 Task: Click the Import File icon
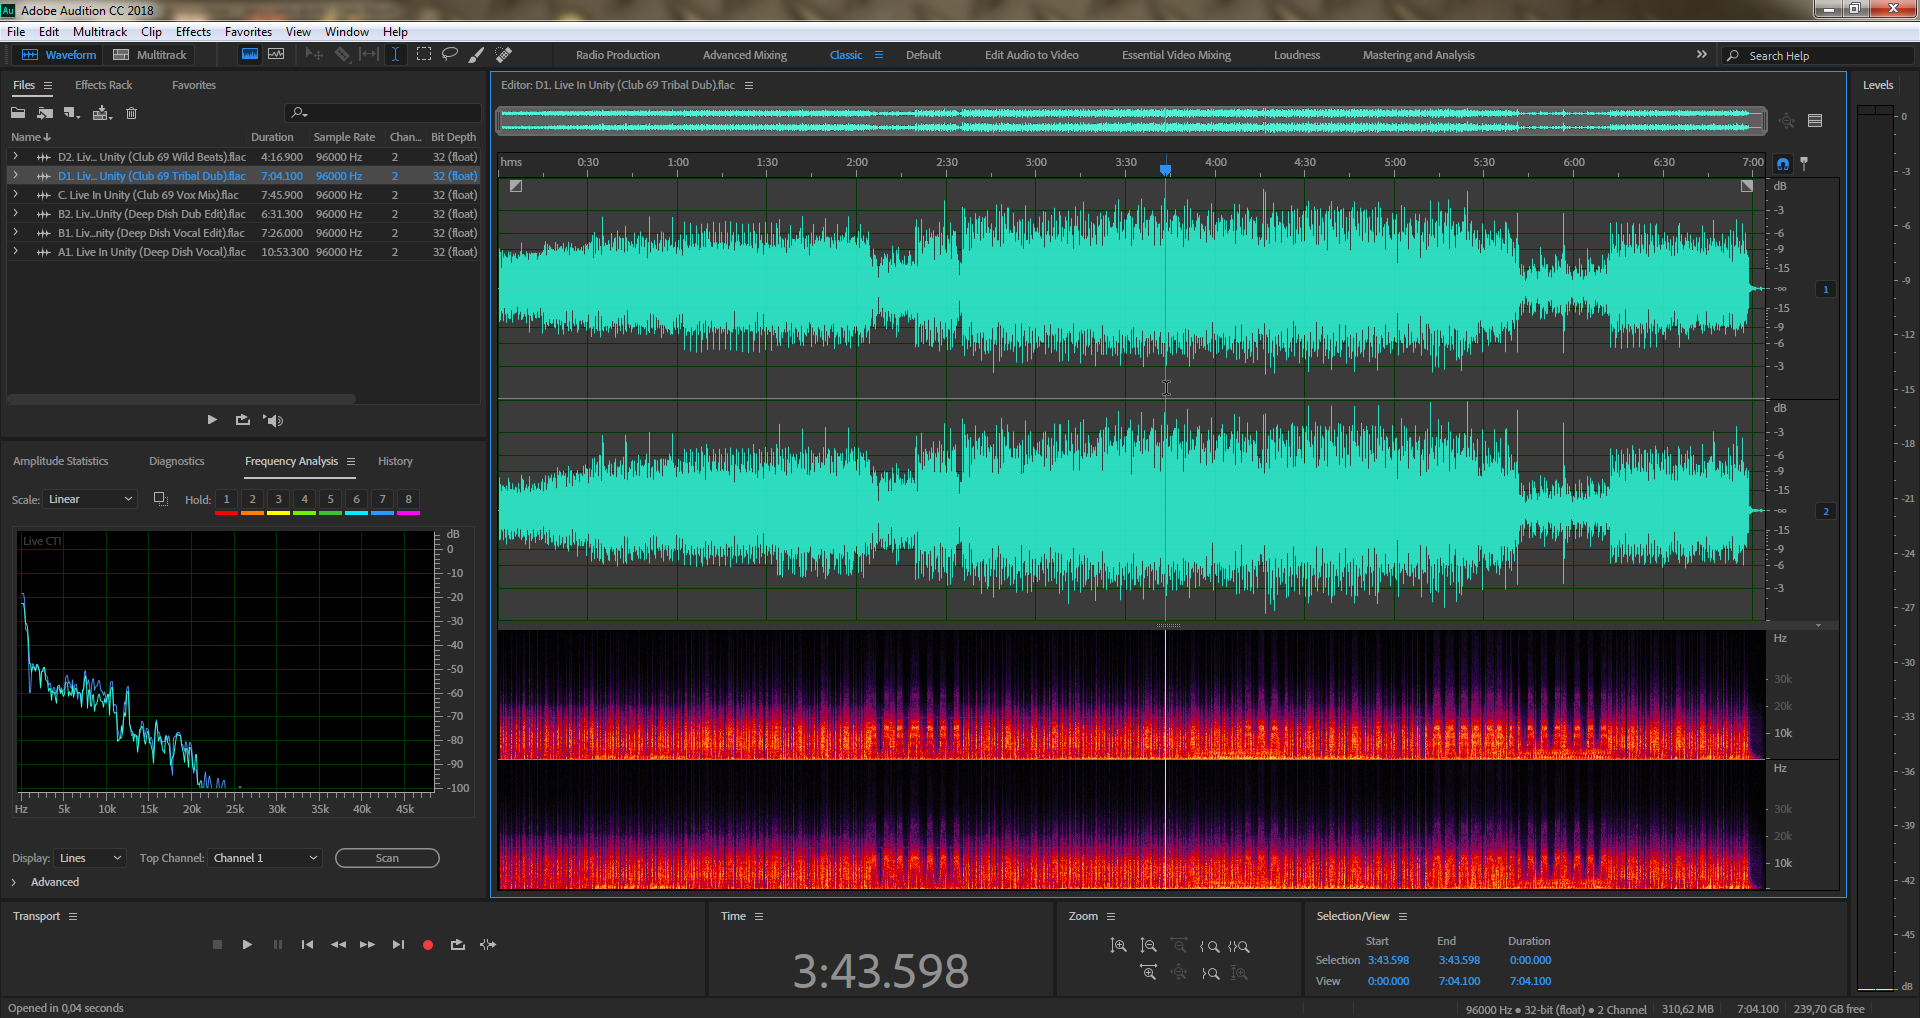coord(45,113)
